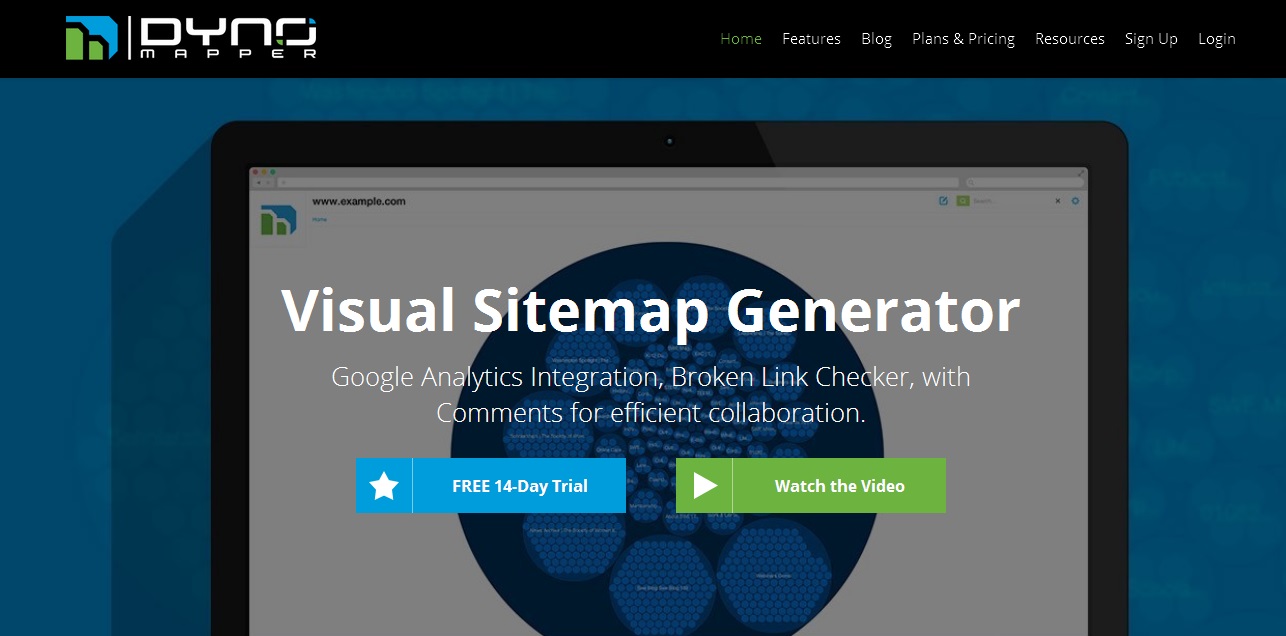The width and height of the screenshot is (1286, 636).
Task: Open the Resources menu
Action: (1070, 39)
